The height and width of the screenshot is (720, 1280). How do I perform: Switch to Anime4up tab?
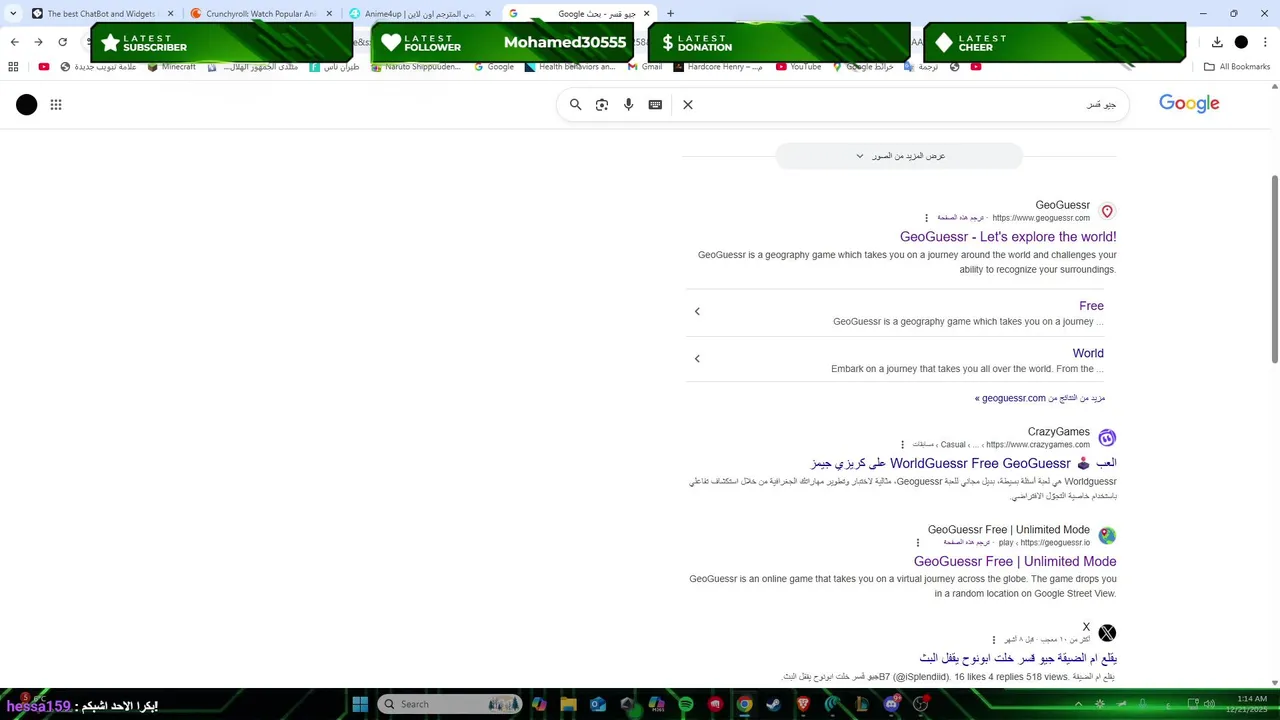click(421, 14)
